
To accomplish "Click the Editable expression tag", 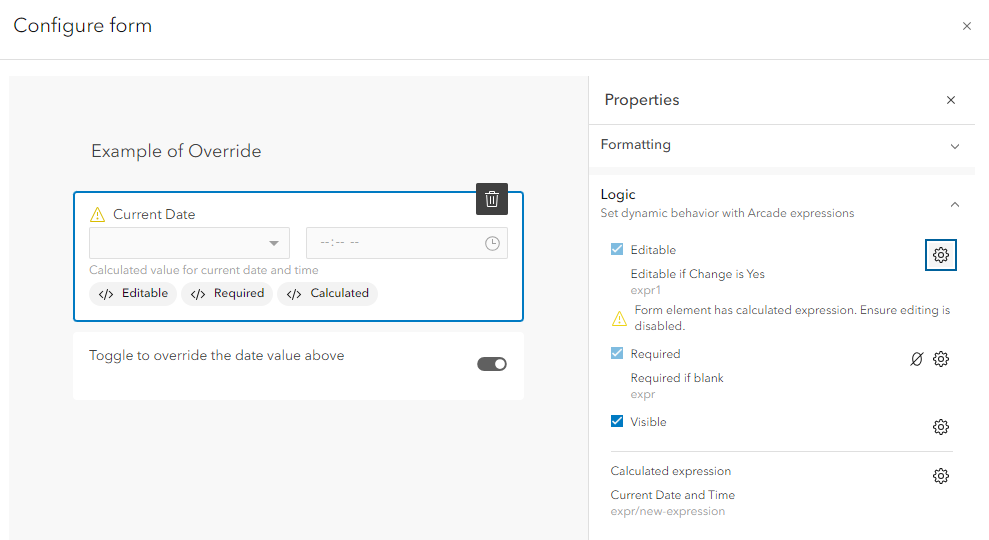I will tap(133, 294).
